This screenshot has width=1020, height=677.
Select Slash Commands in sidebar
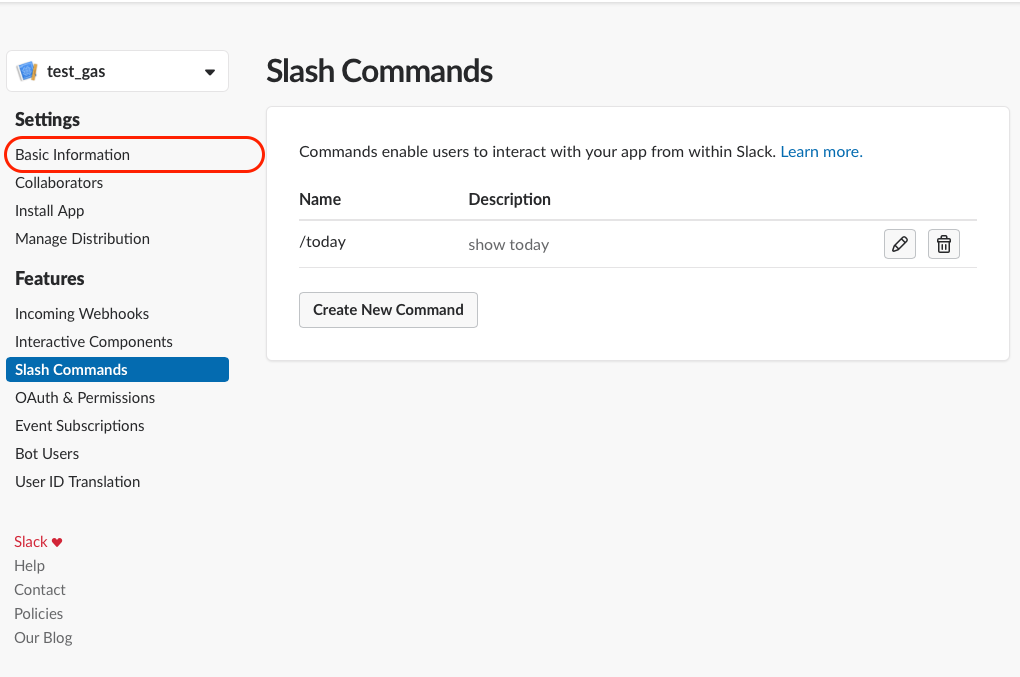pos(72,370)
